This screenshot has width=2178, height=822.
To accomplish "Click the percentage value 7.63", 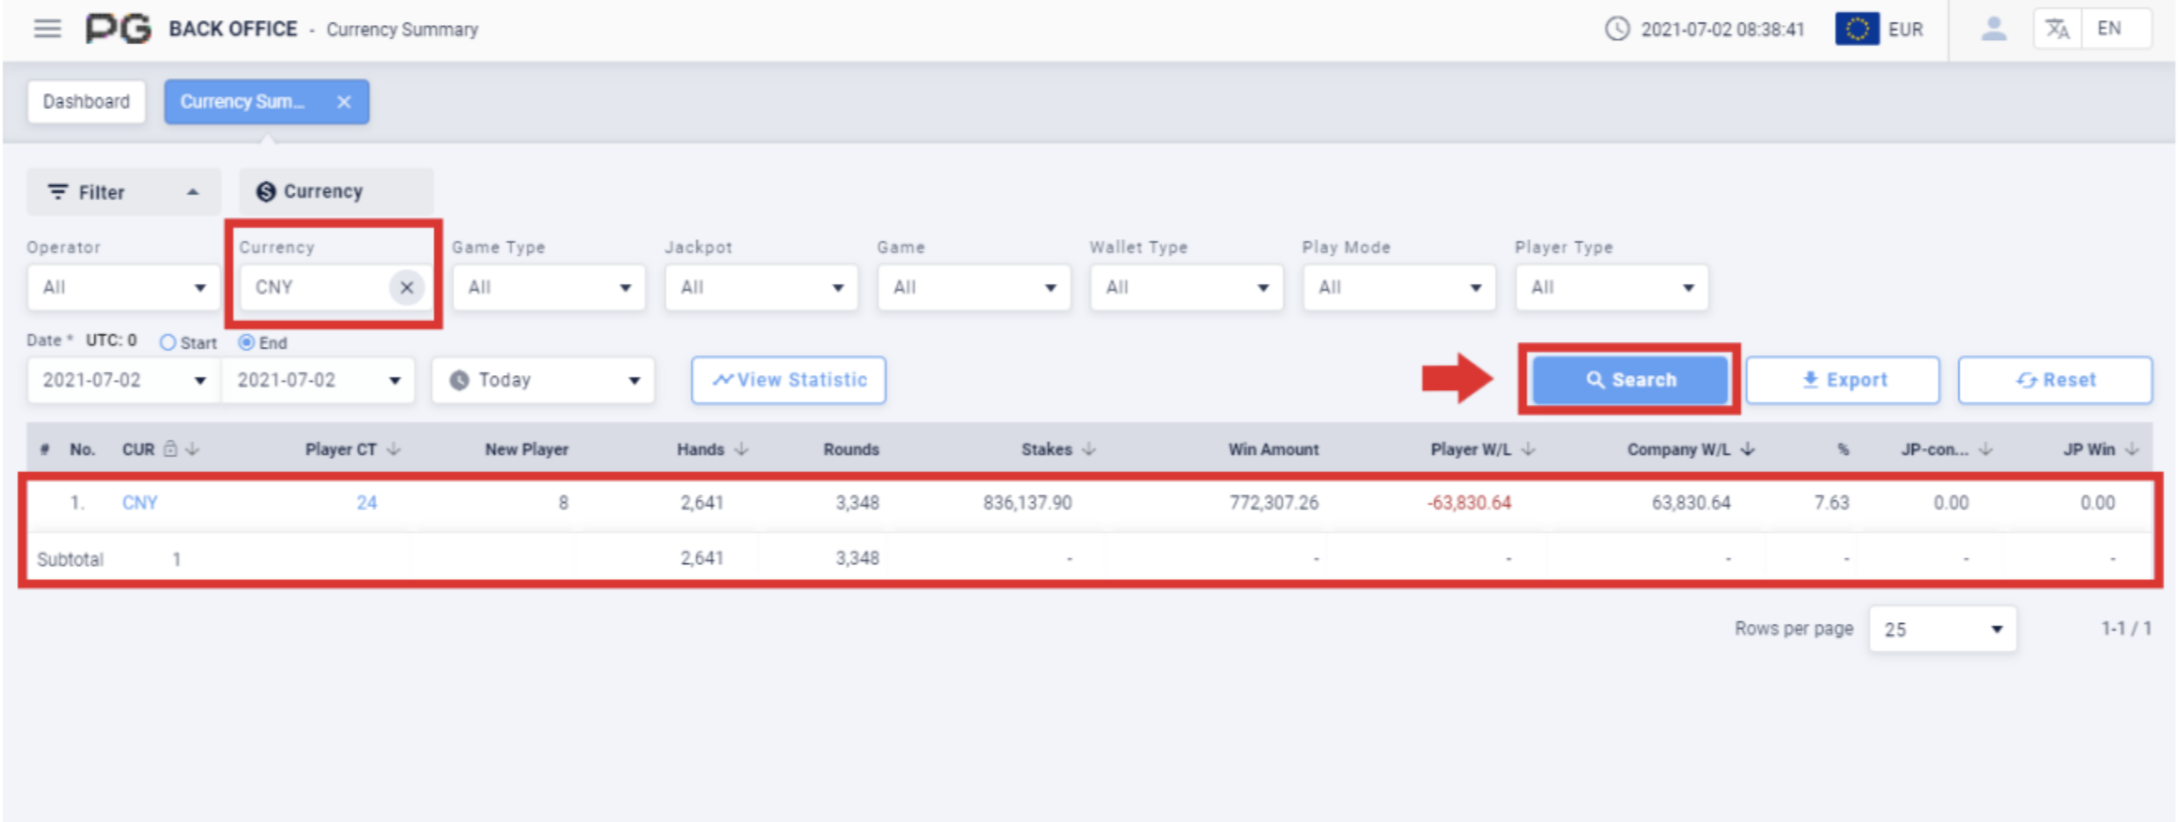I will click(1832, 503).
